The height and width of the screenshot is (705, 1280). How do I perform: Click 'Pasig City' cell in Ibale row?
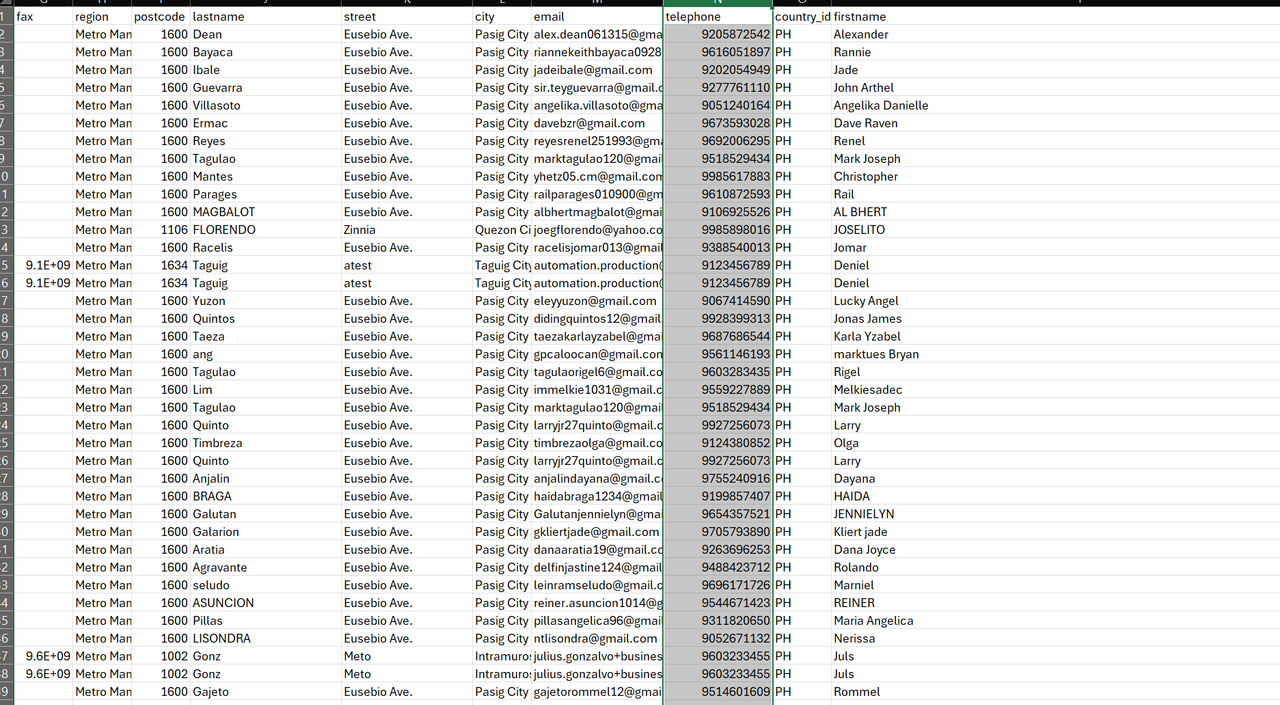(x=501, y=70)
